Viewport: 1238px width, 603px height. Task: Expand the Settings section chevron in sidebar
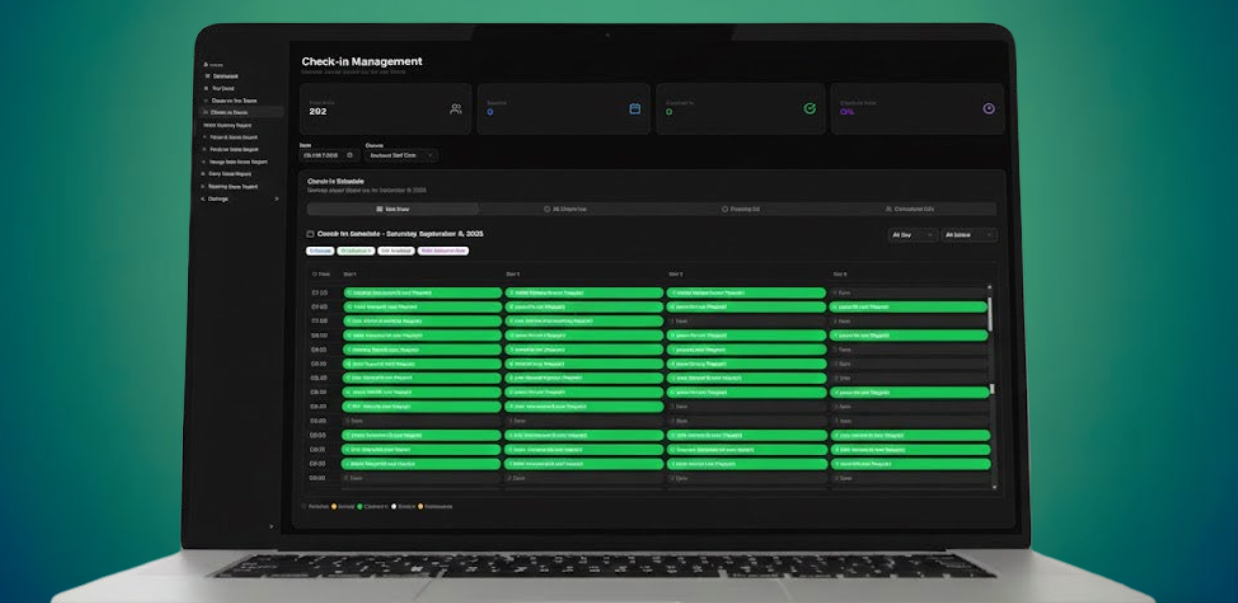click(277, 199)
